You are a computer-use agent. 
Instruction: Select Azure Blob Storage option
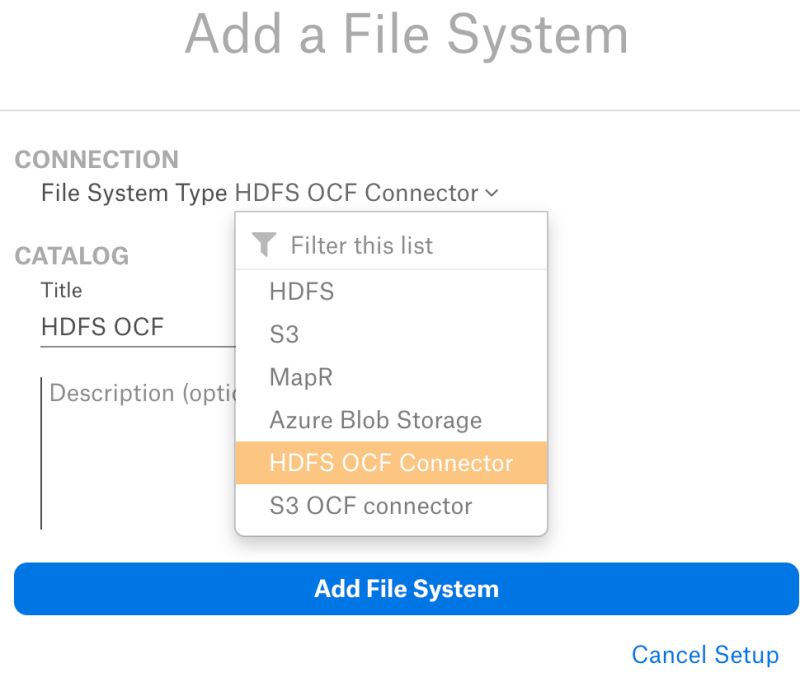375,420
